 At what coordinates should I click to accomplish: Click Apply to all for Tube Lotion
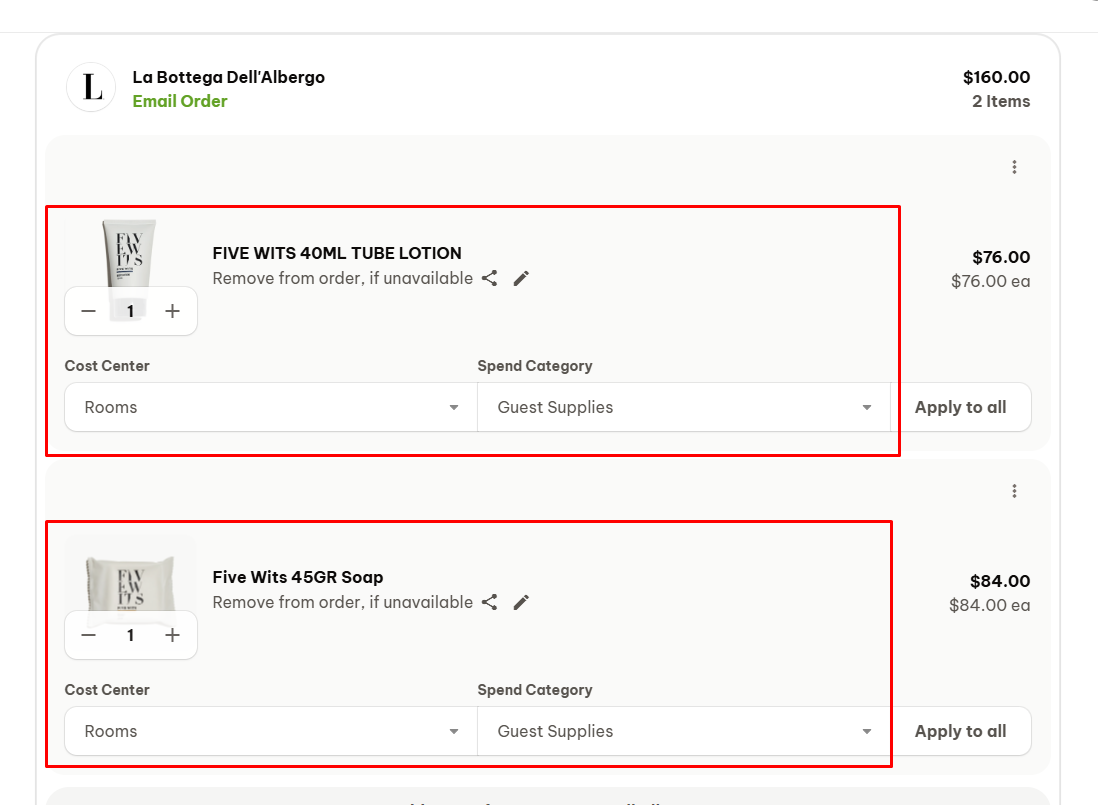coord(960,407)
